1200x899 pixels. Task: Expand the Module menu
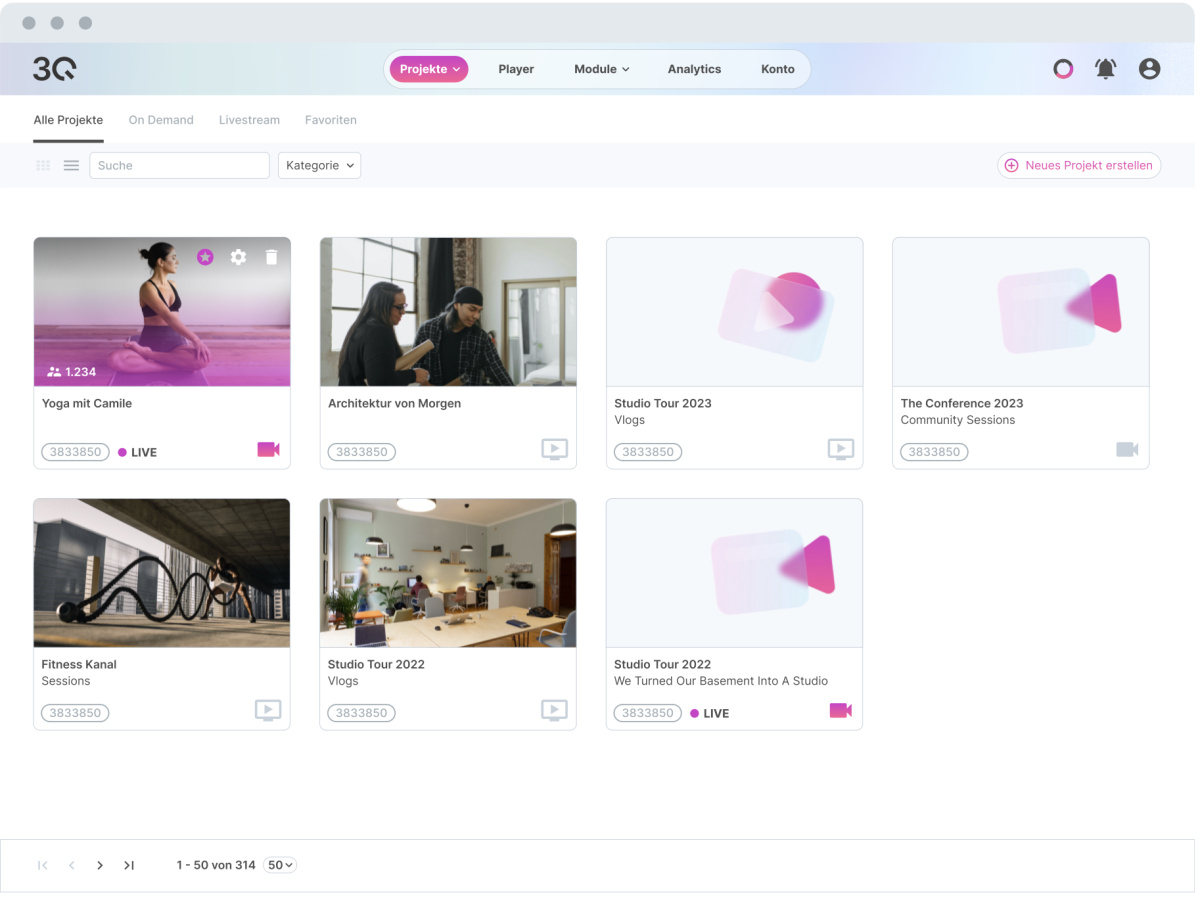coord(601,69)
